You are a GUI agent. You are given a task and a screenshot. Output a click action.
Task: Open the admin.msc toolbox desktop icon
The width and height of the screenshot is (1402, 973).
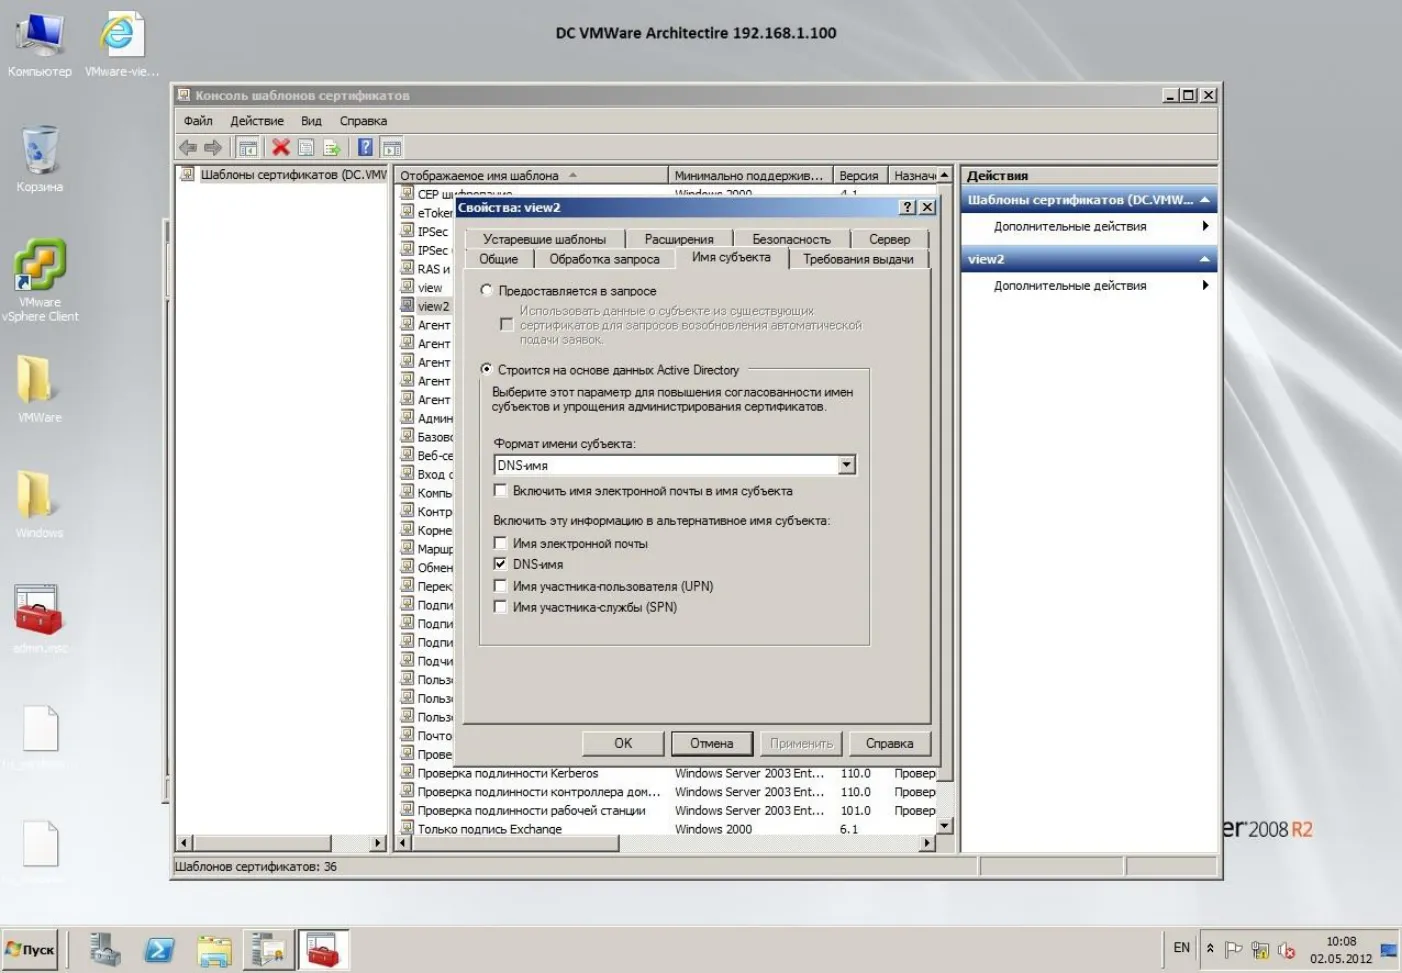[40, 619]
